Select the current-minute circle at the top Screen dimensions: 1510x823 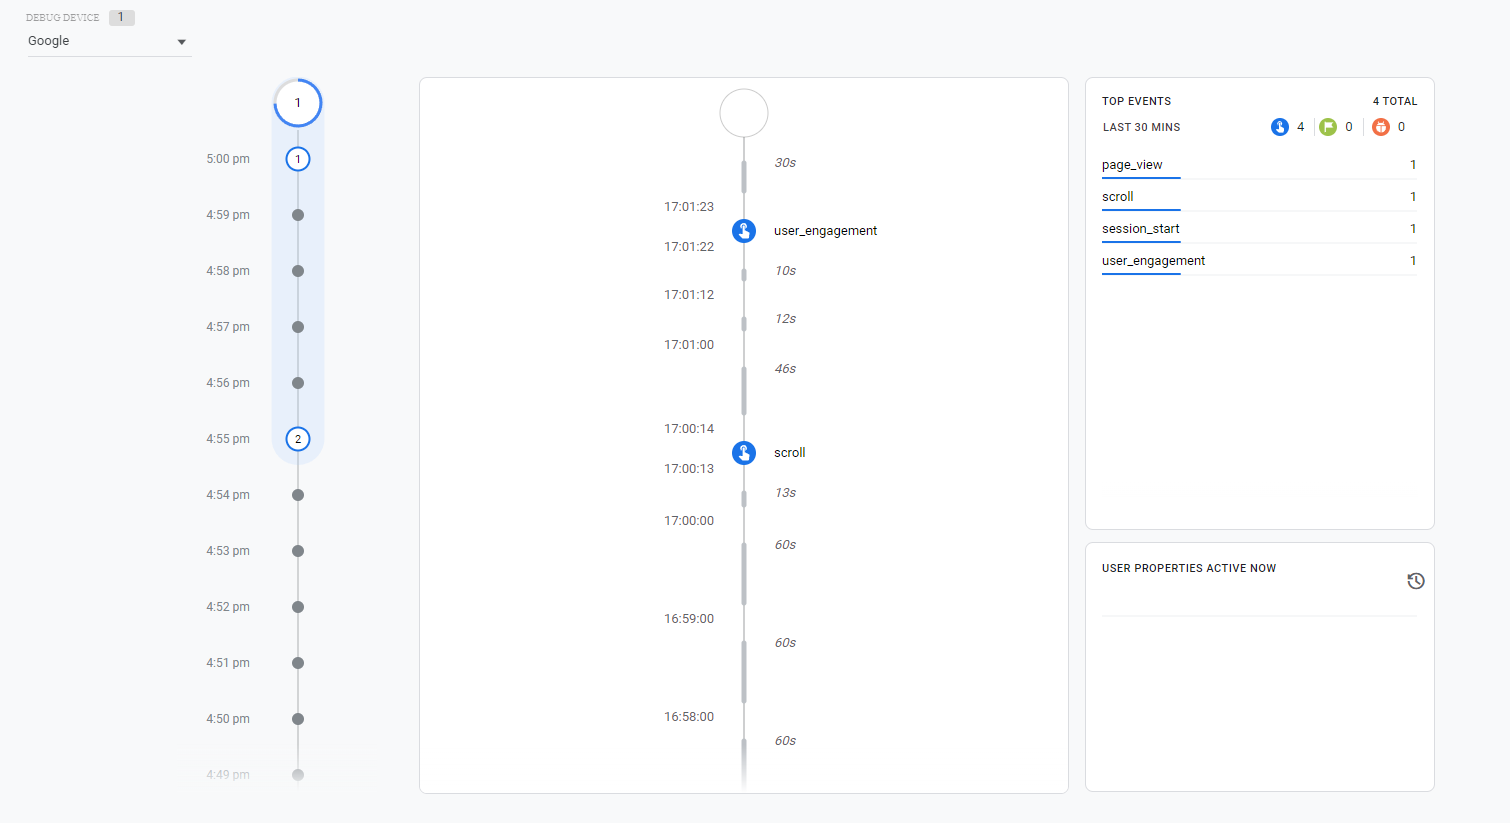pos(298,103)
